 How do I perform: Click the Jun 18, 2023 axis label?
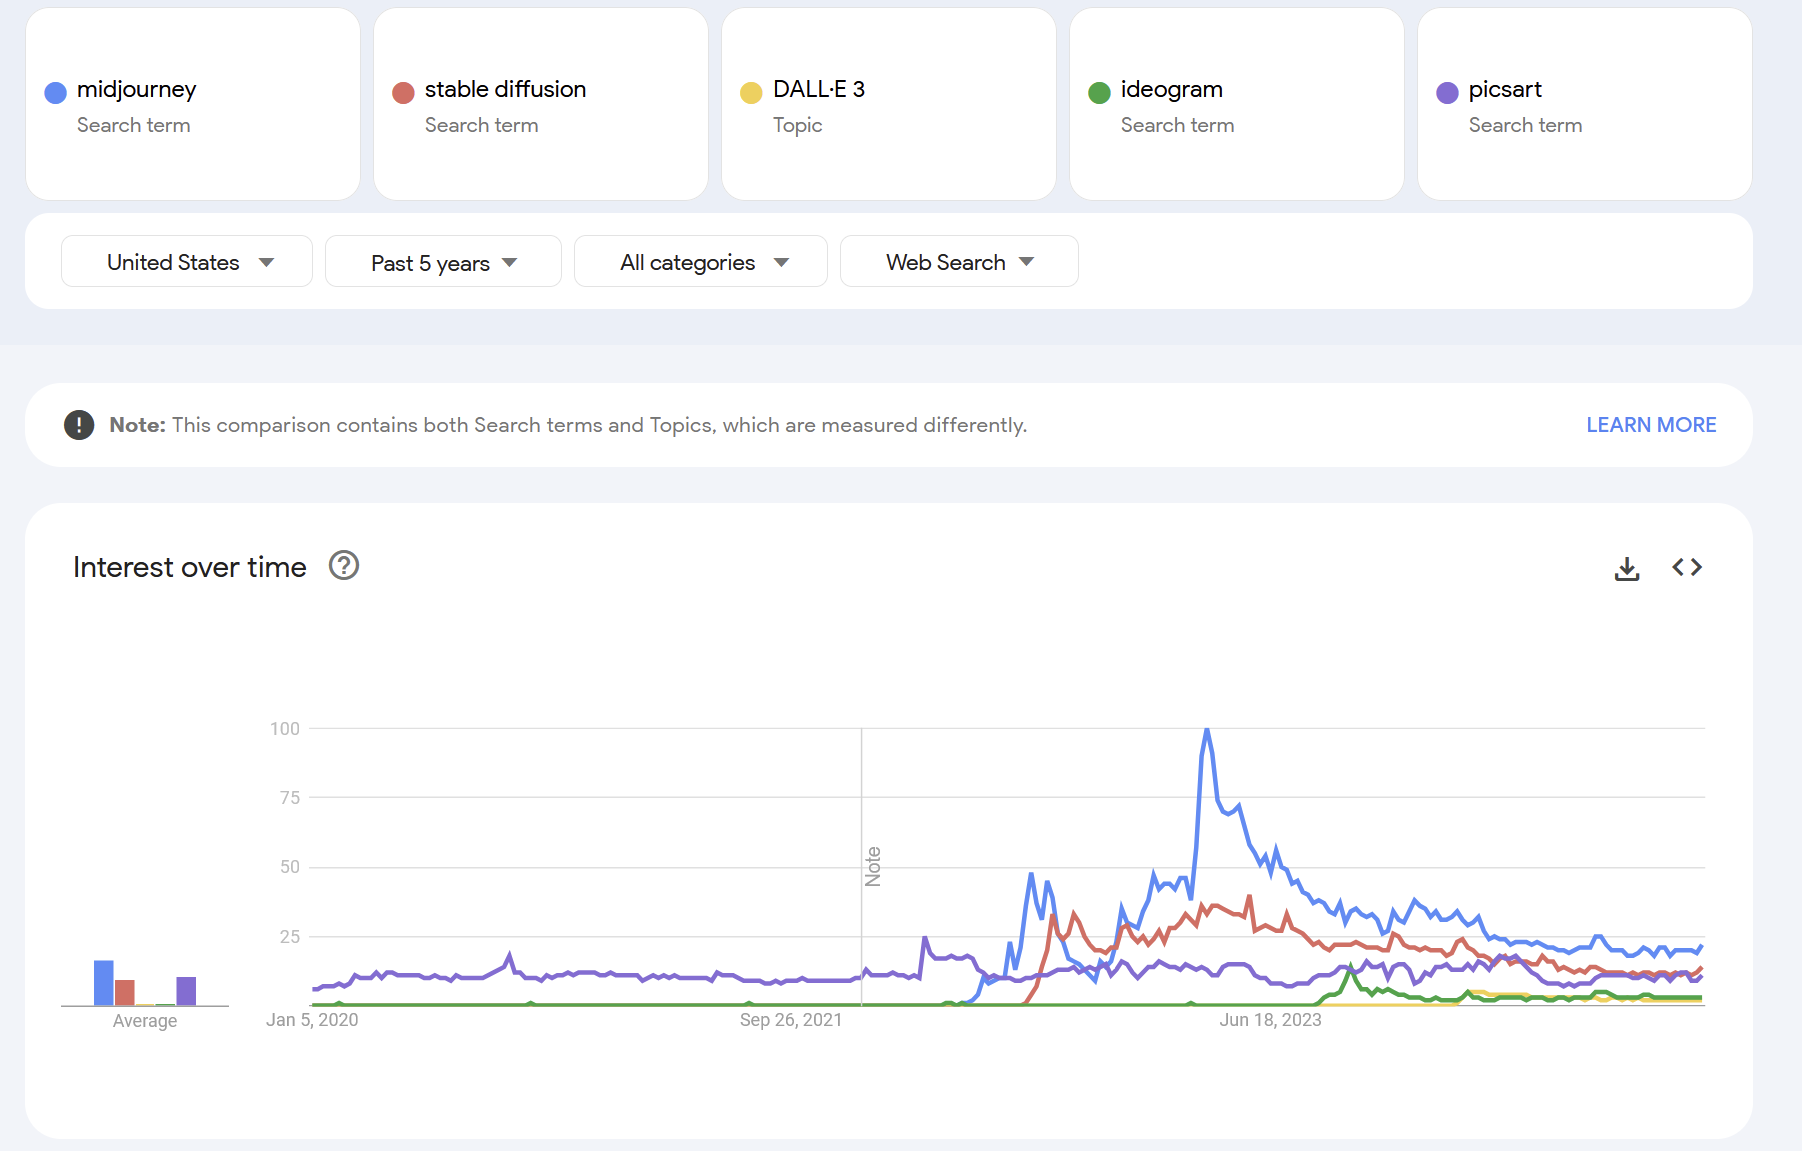[1270, 1020]
